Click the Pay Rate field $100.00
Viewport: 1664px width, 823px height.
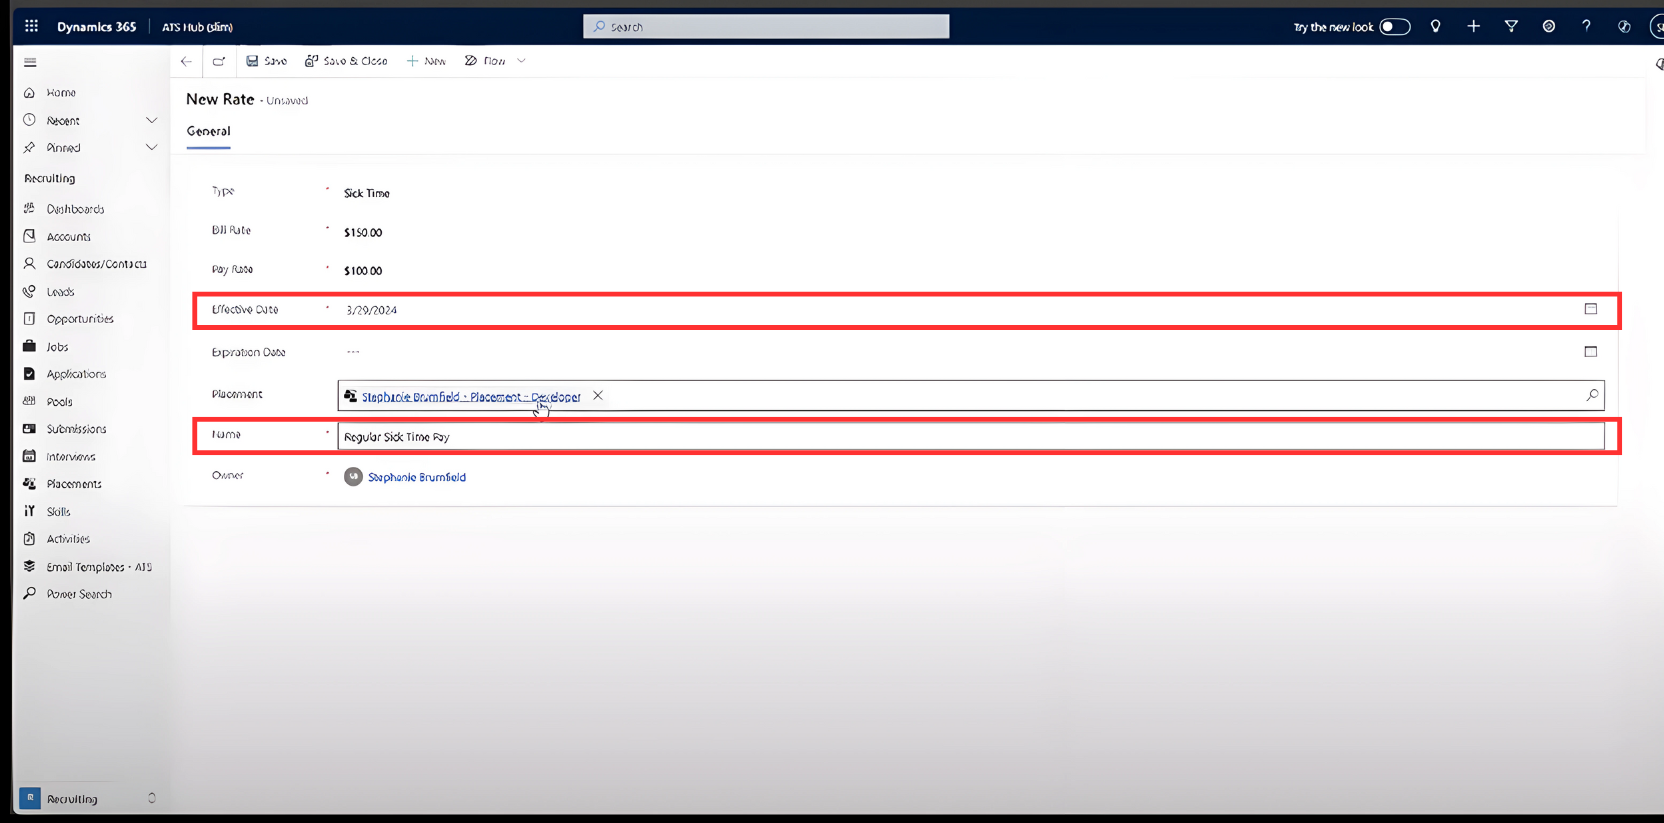pos(363,271)
